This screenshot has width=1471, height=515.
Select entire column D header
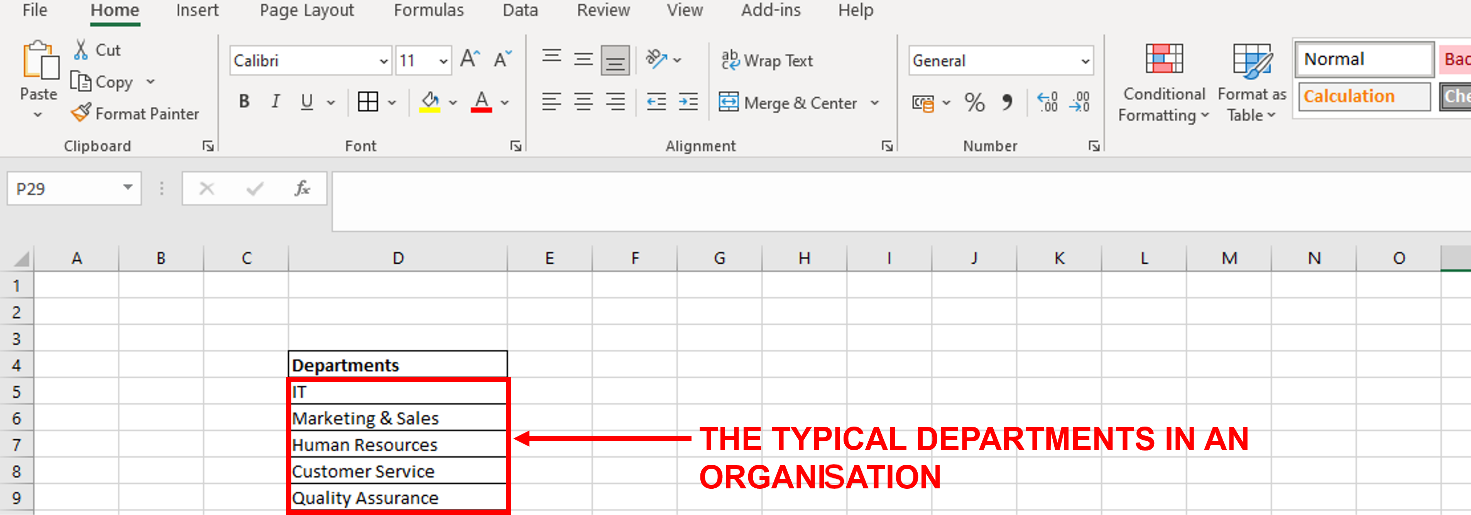pos(398,258)
